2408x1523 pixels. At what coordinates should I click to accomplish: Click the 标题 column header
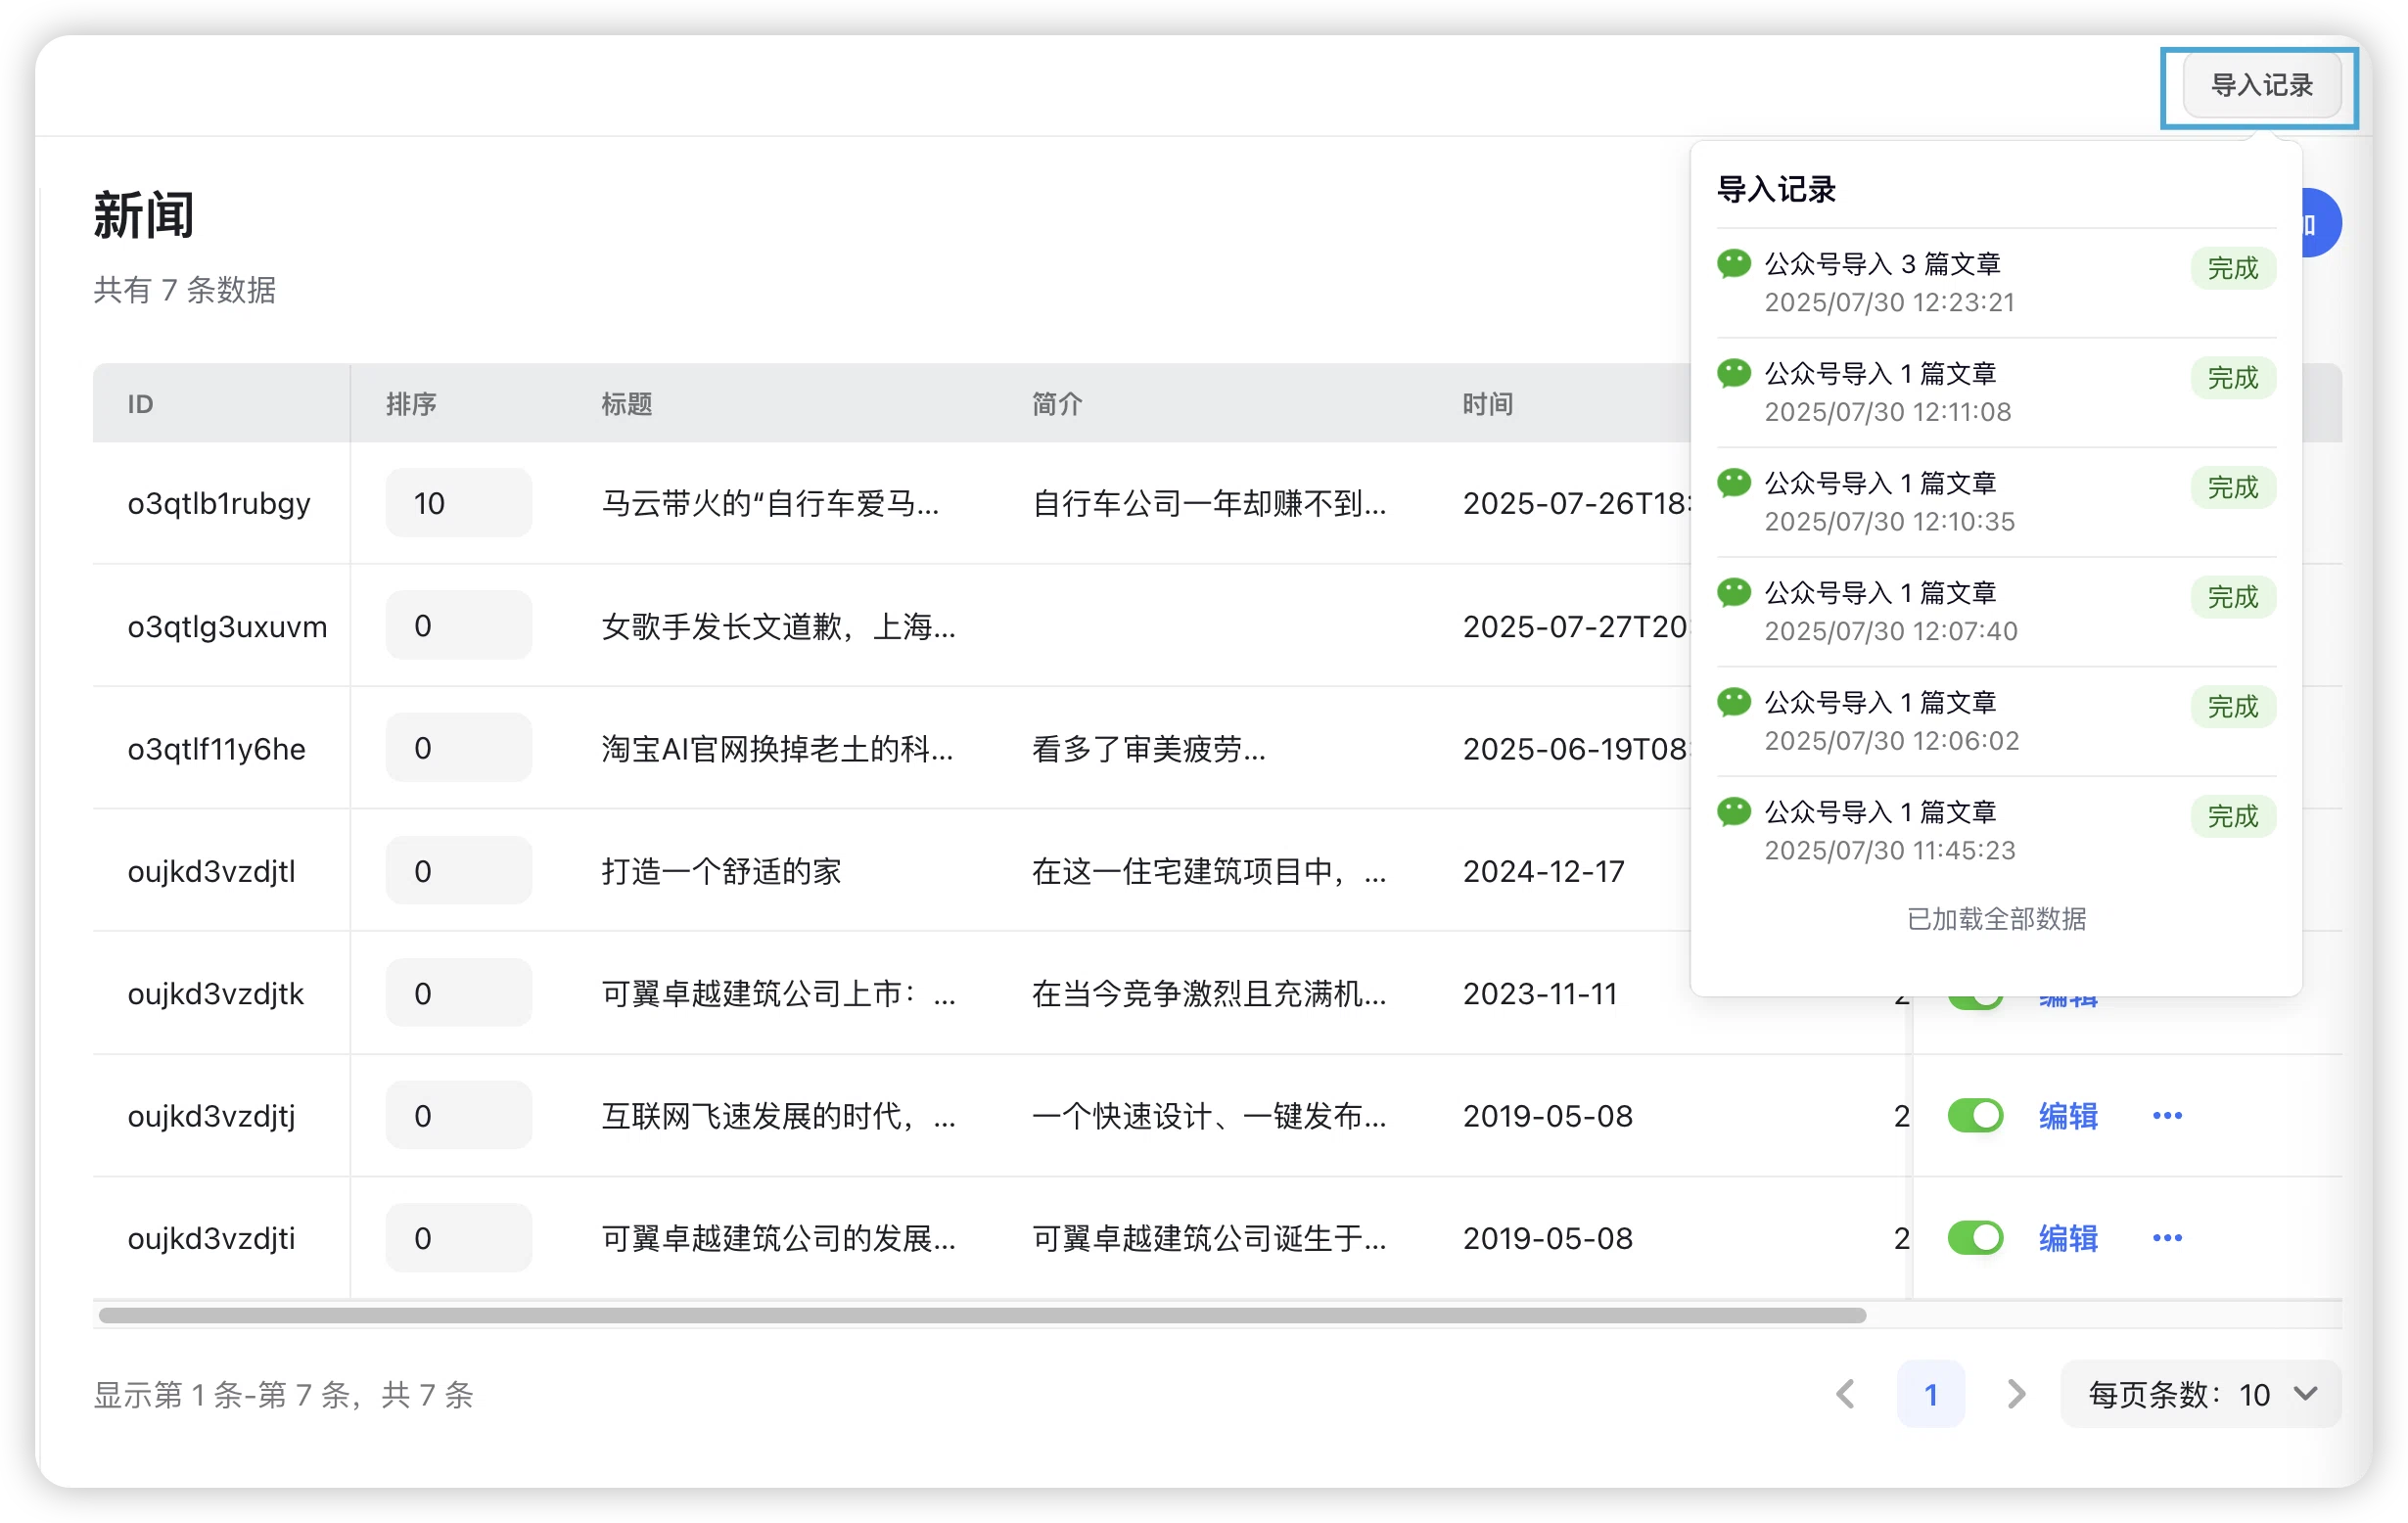click(626, 404)
